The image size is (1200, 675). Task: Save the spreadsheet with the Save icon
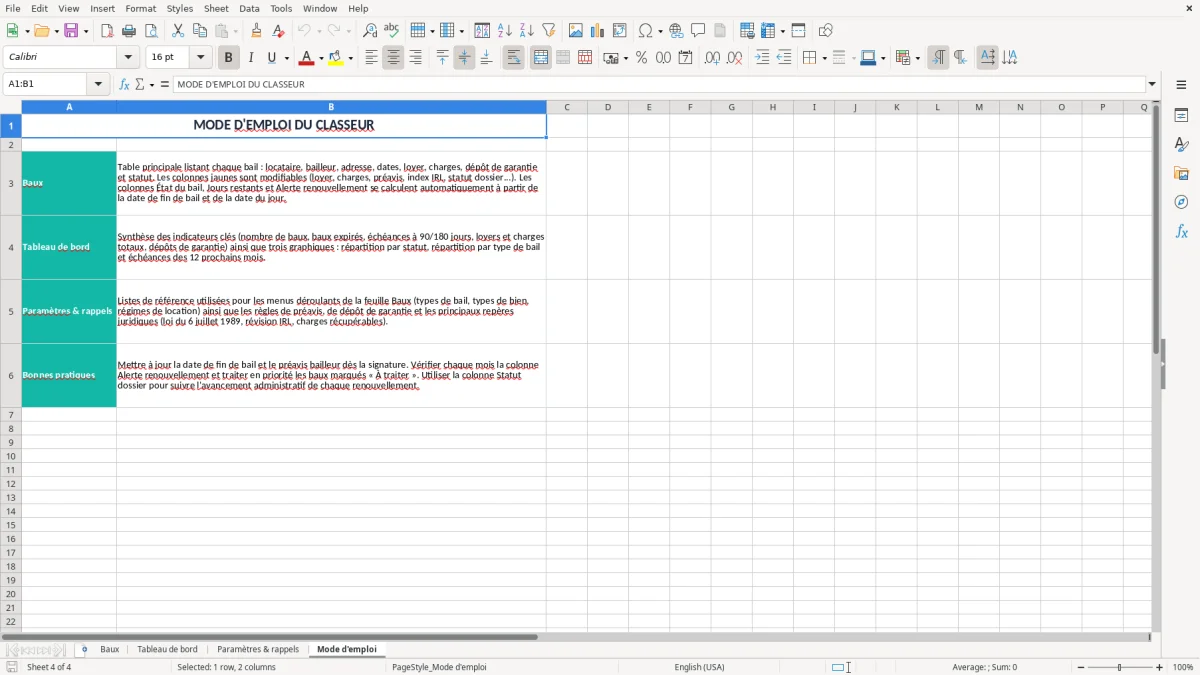click(71, 31)
